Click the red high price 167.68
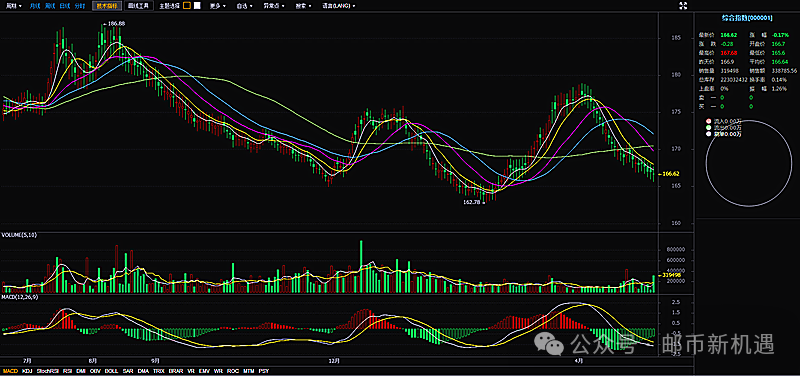 pyautogui.click(x=729, y=53)
